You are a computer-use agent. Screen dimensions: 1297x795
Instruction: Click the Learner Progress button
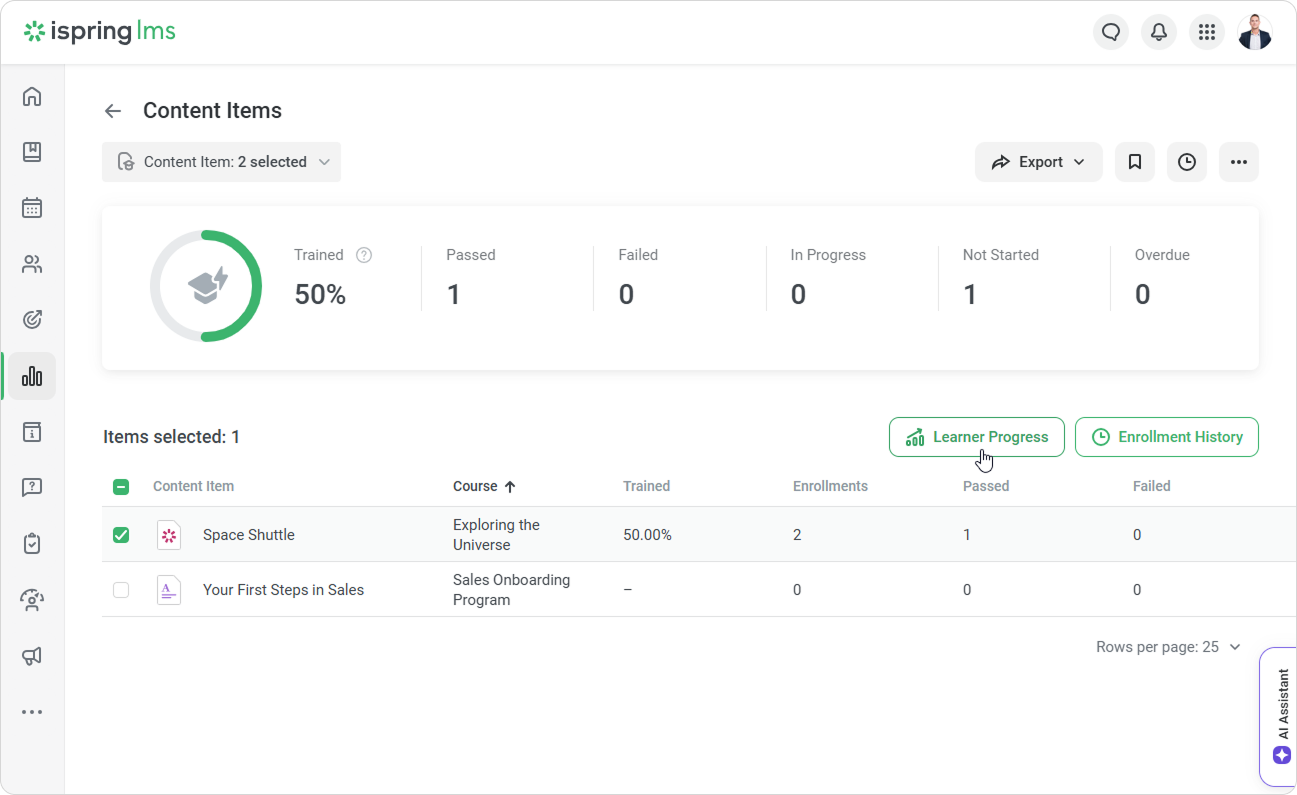(976, 437)
